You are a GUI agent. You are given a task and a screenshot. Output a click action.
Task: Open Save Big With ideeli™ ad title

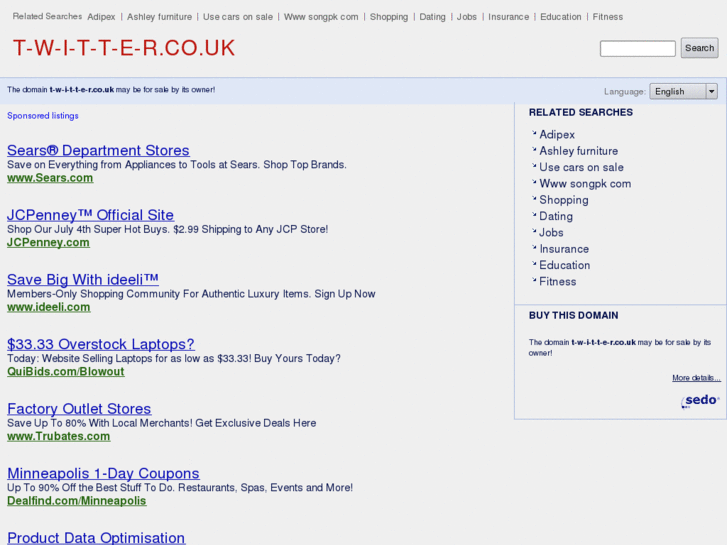[83, 279]
